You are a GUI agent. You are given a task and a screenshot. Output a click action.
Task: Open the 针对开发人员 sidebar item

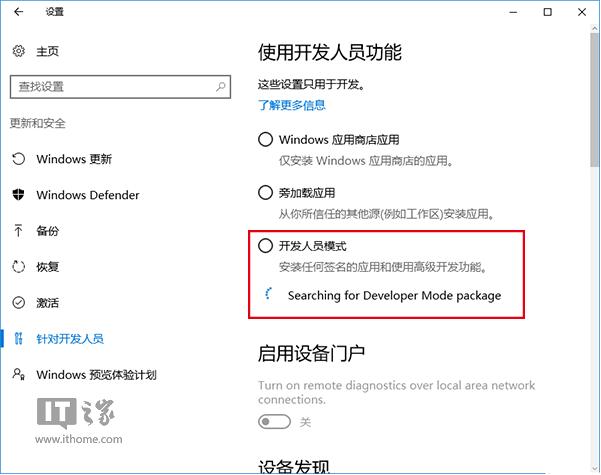(x=69, y=339)
